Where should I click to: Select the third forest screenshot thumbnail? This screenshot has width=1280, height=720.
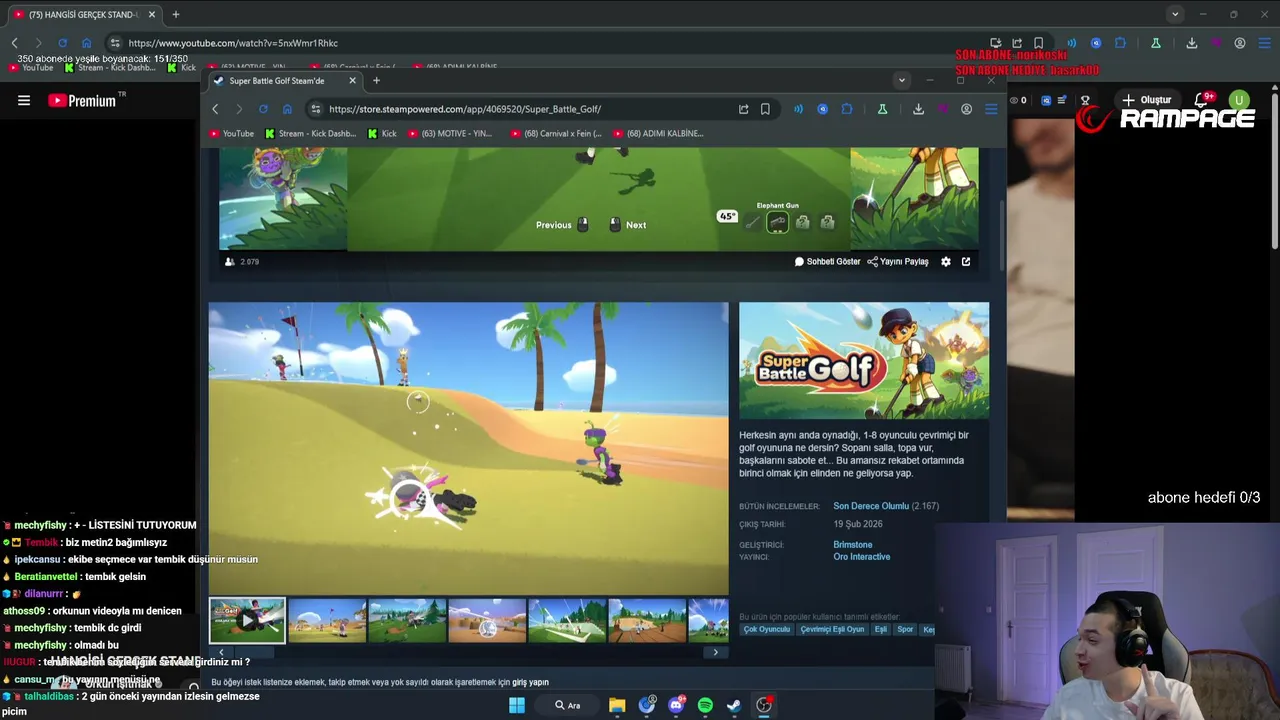point(407,621)
